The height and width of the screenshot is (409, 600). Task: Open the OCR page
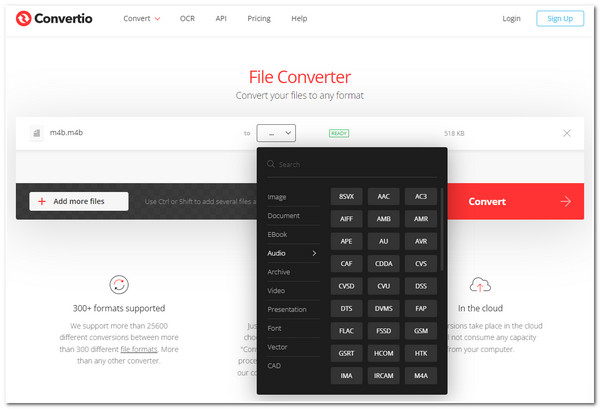pyautogui.click(x=187, y=18)
